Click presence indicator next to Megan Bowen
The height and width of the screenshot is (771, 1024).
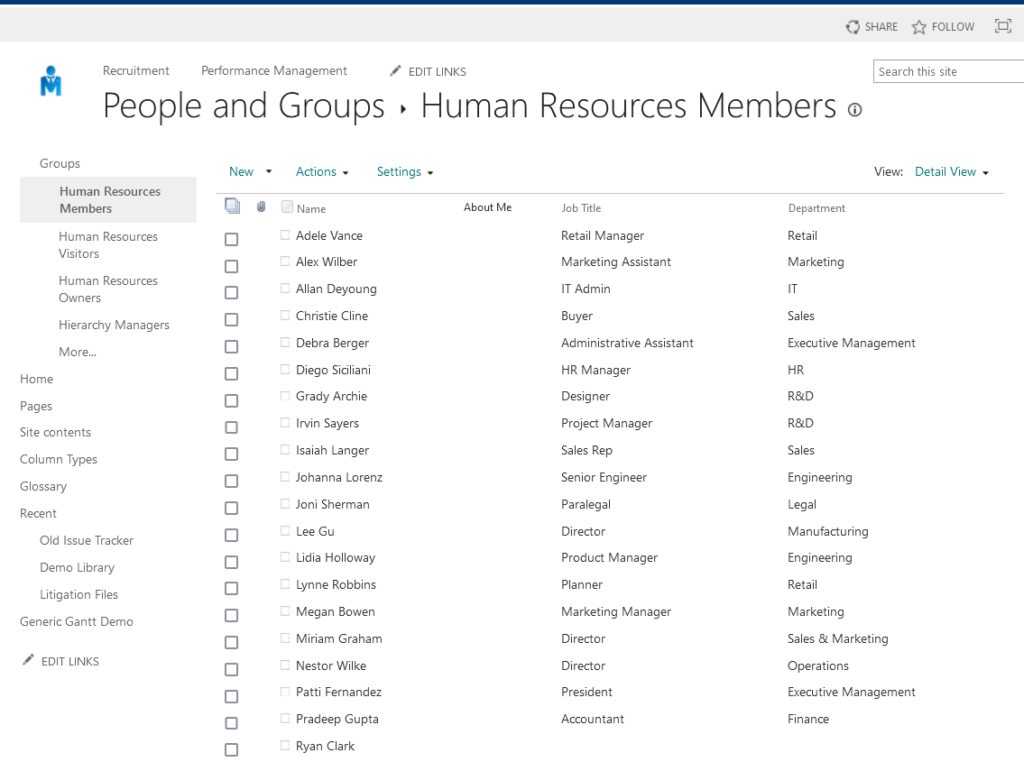(285, 611)
